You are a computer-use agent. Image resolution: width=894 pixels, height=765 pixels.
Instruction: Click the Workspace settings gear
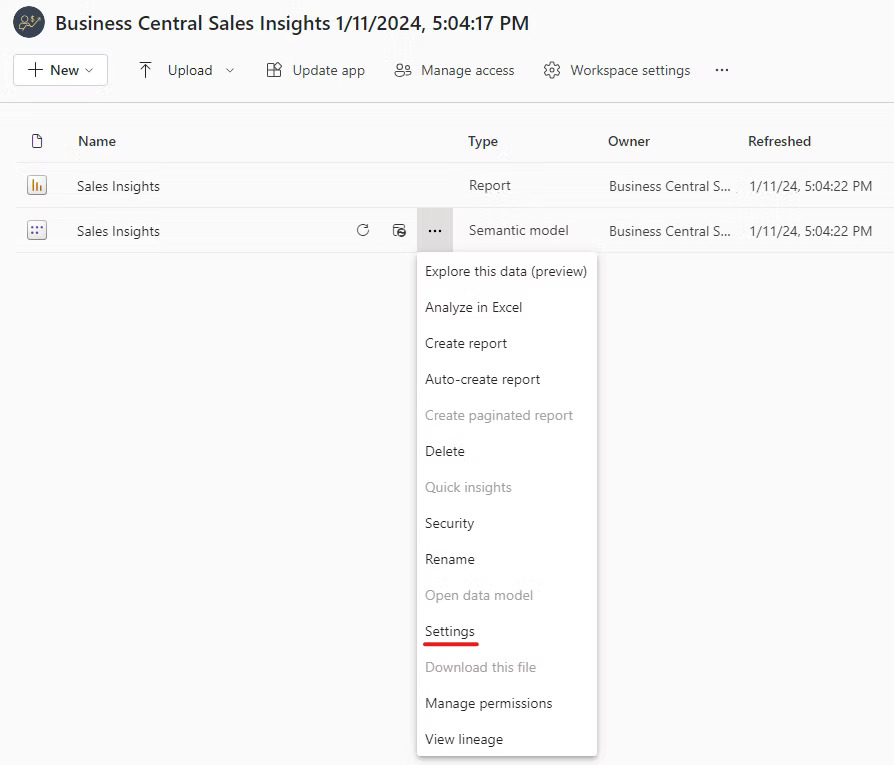coord(552,70)
